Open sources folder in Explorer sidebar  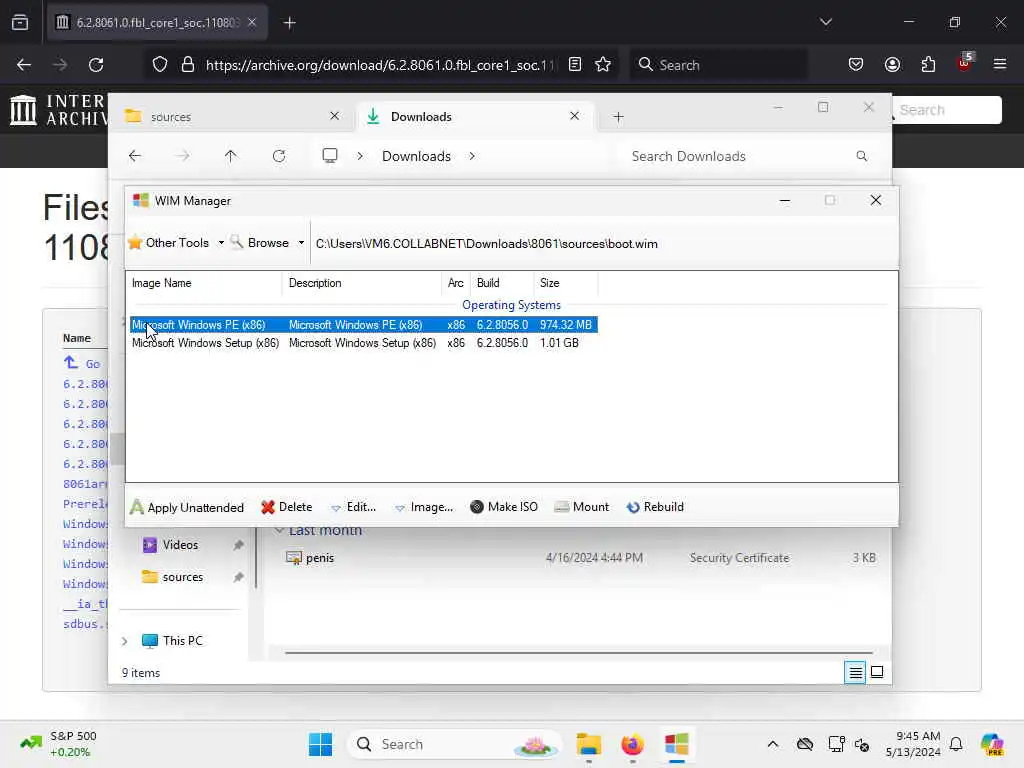point(182,577)
